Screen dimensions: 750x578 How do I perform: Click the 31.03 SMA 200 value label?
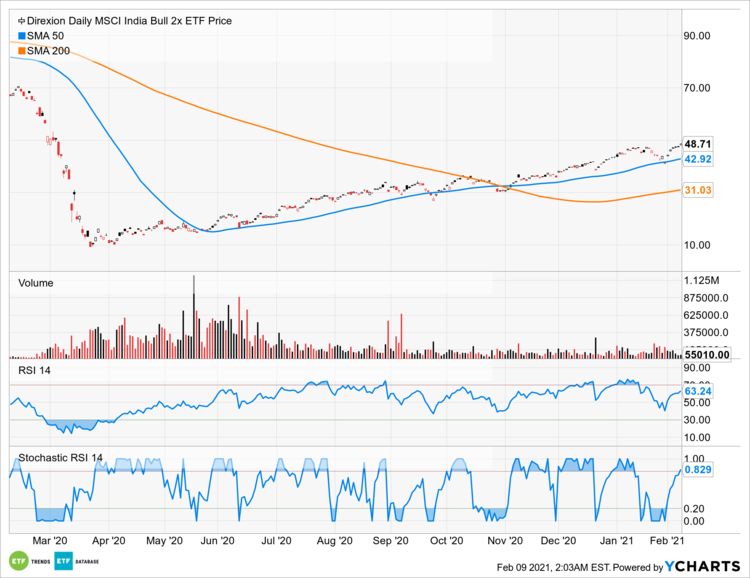[x=697, y=190]
